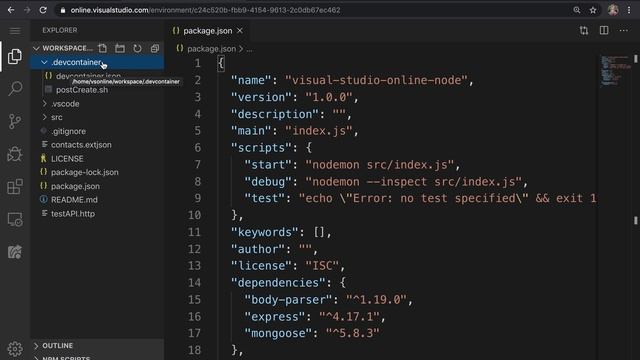The width and height of the screenshot is (640, 360).
Task: Collapse all folders in Explorer
Action: 155,48
